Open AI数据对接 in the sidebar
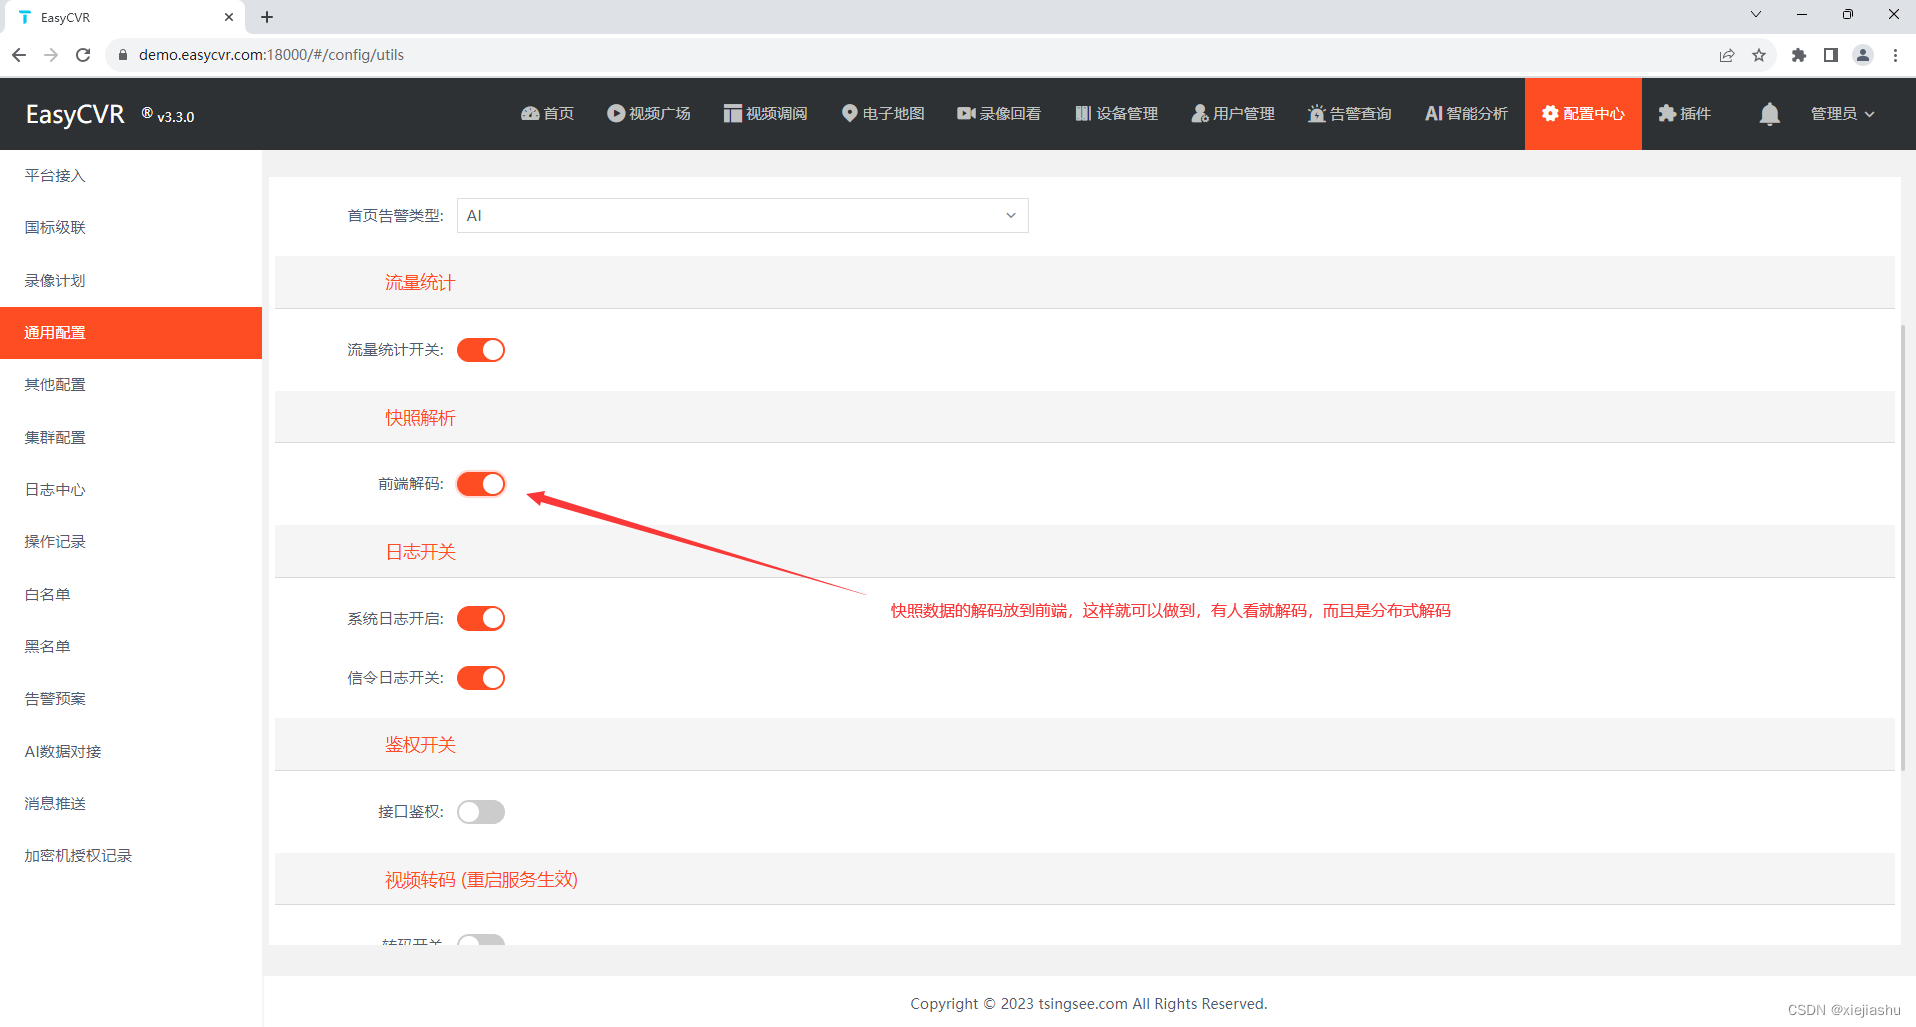Screen dimensions: 1916x1027 [131, 752]
